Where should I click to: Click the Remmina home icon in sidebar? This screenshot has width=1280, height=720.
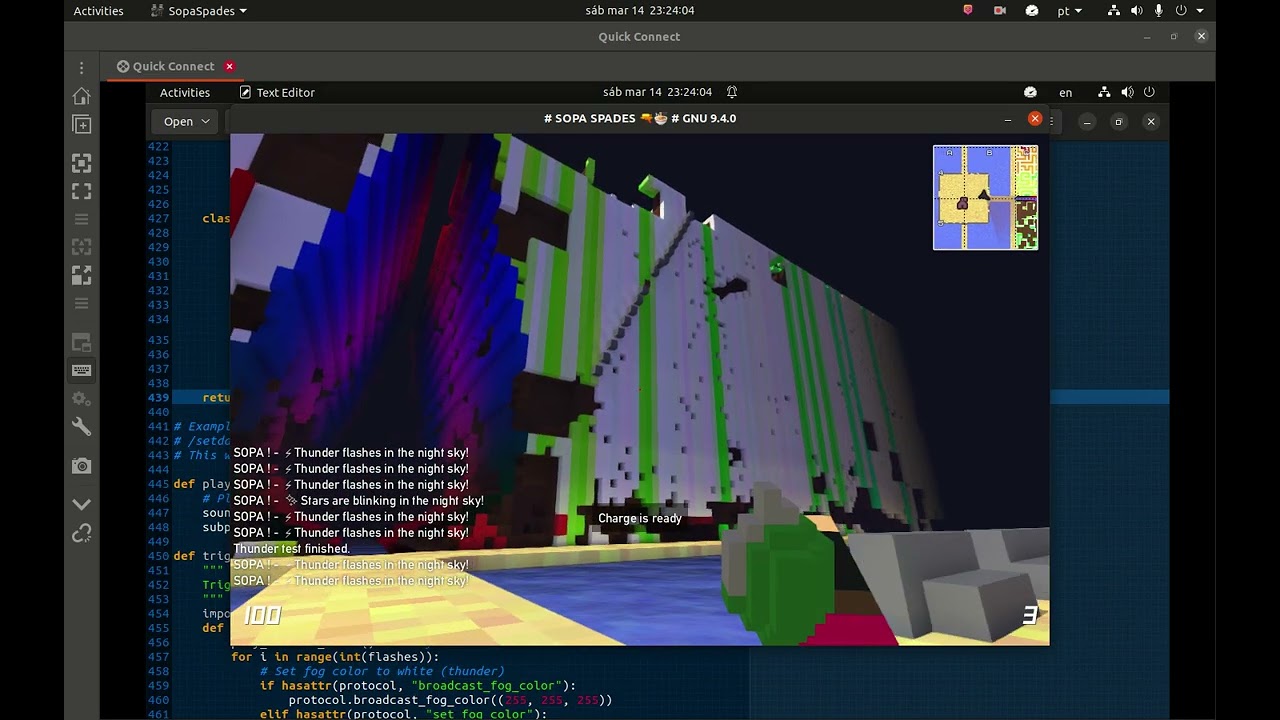point(82,96)
